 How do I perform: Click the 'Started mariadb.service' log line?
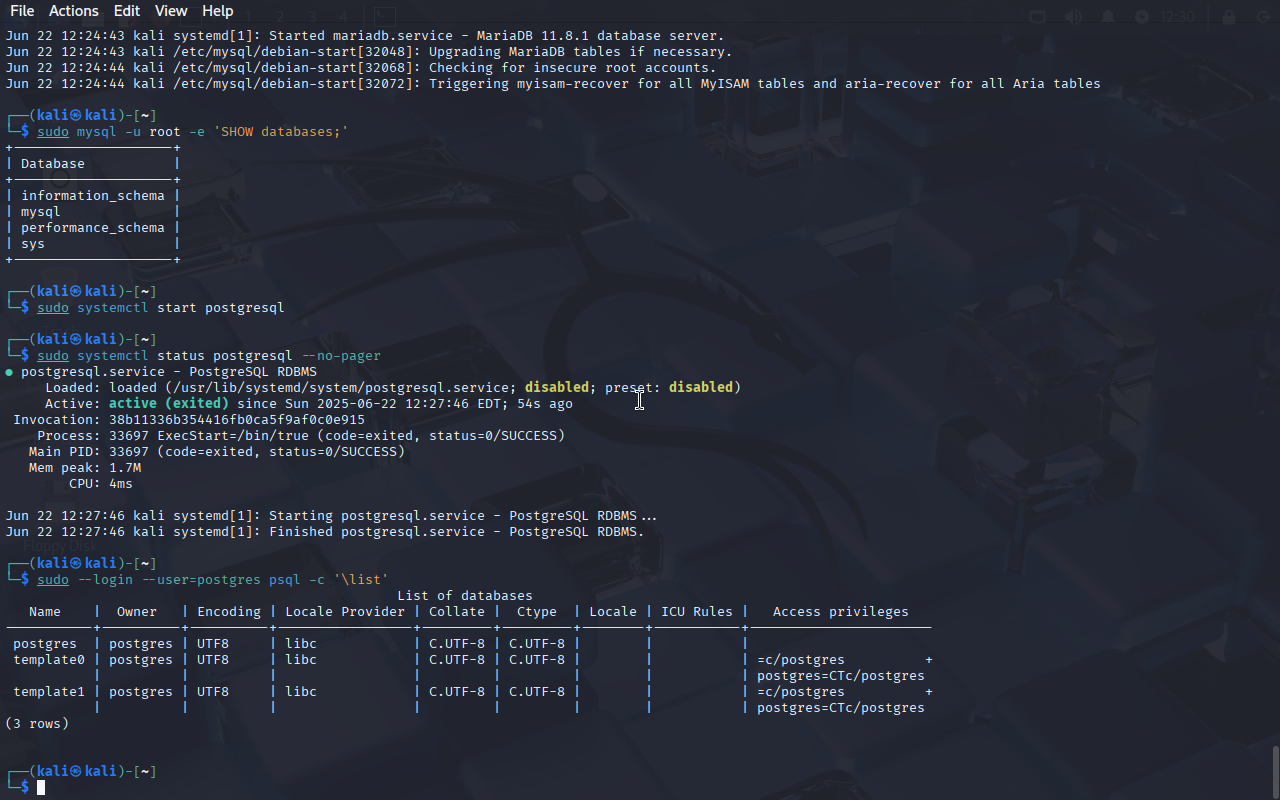tap(365, 36)
